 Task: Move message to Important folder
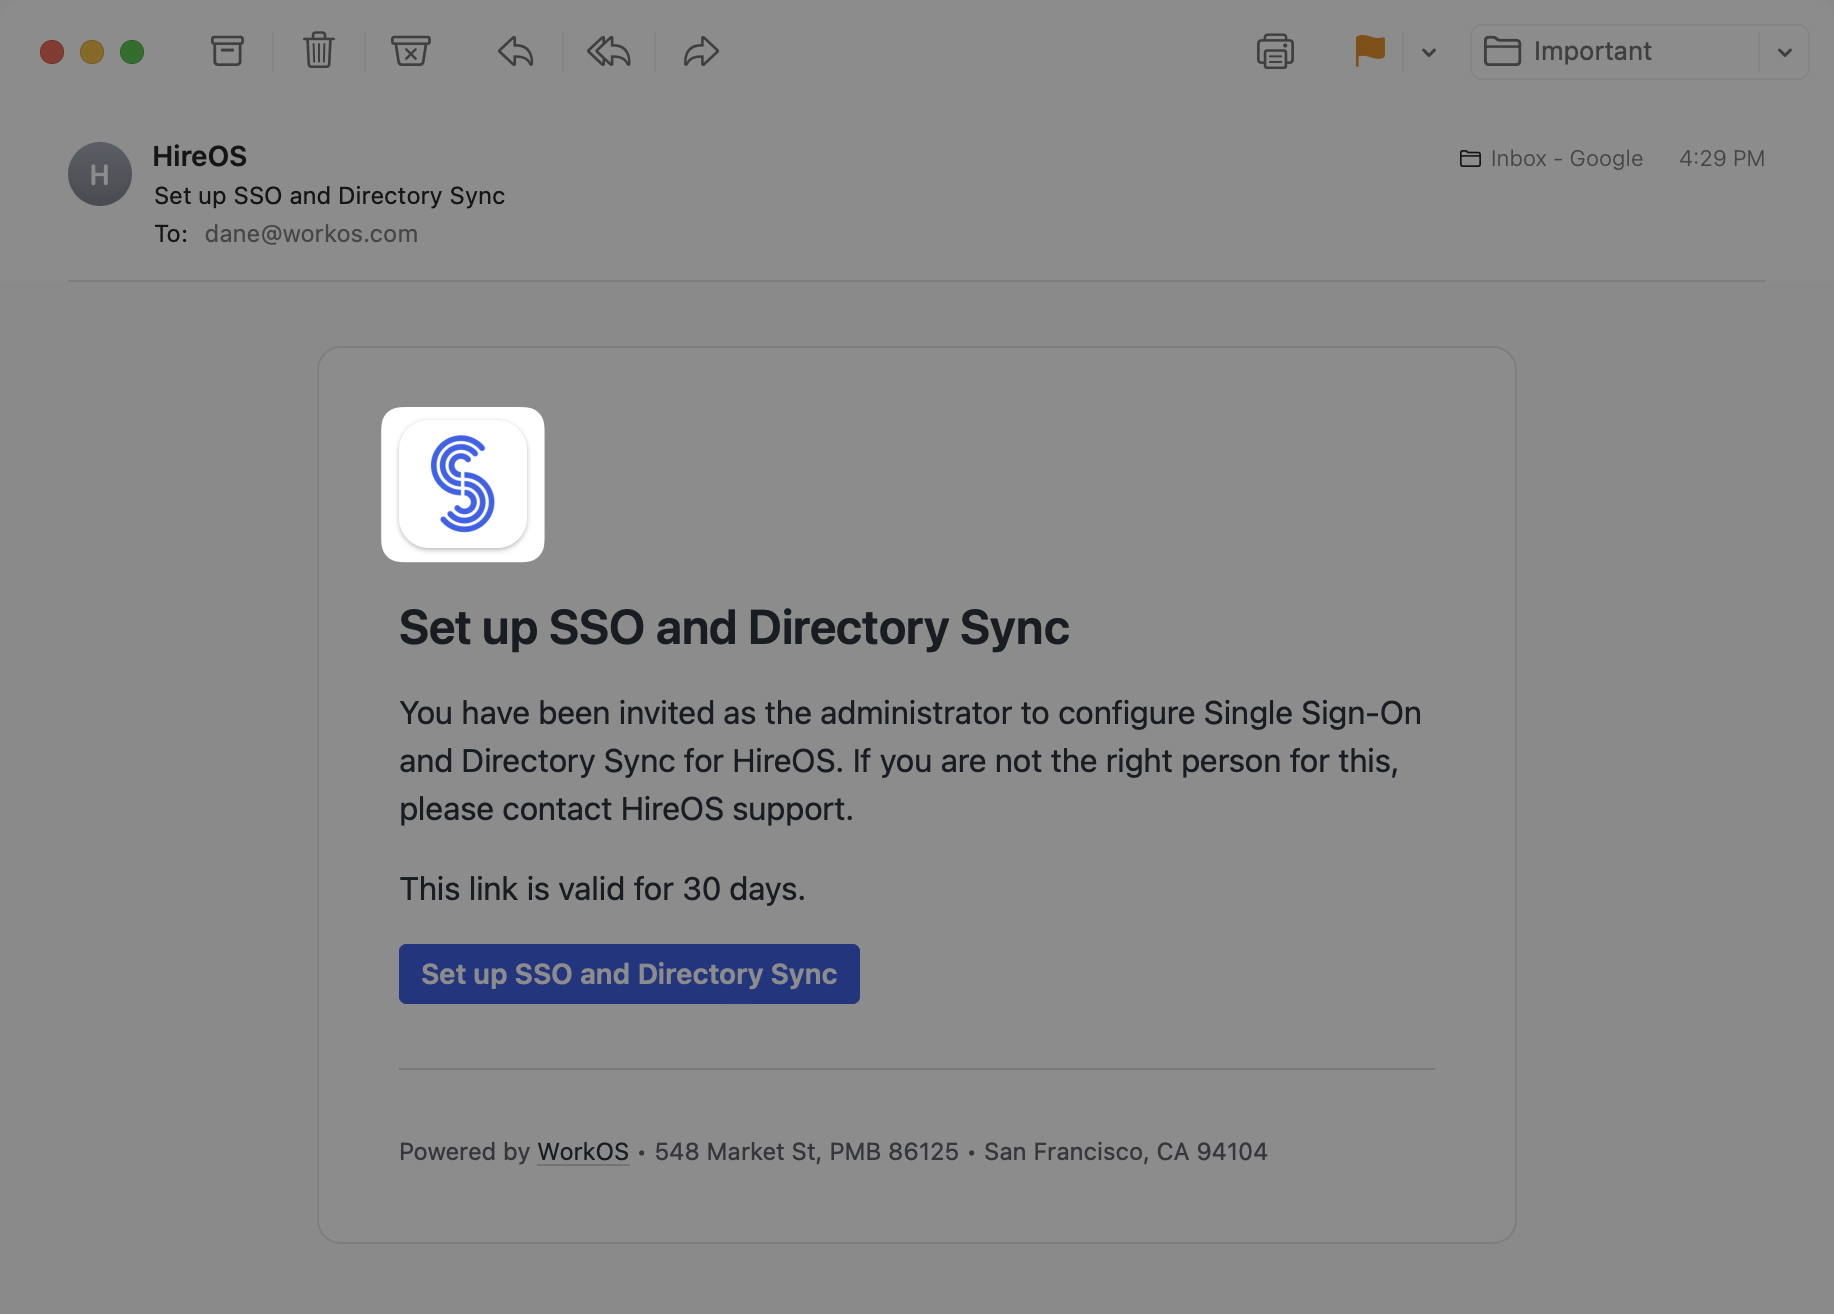pos(1614,52)
